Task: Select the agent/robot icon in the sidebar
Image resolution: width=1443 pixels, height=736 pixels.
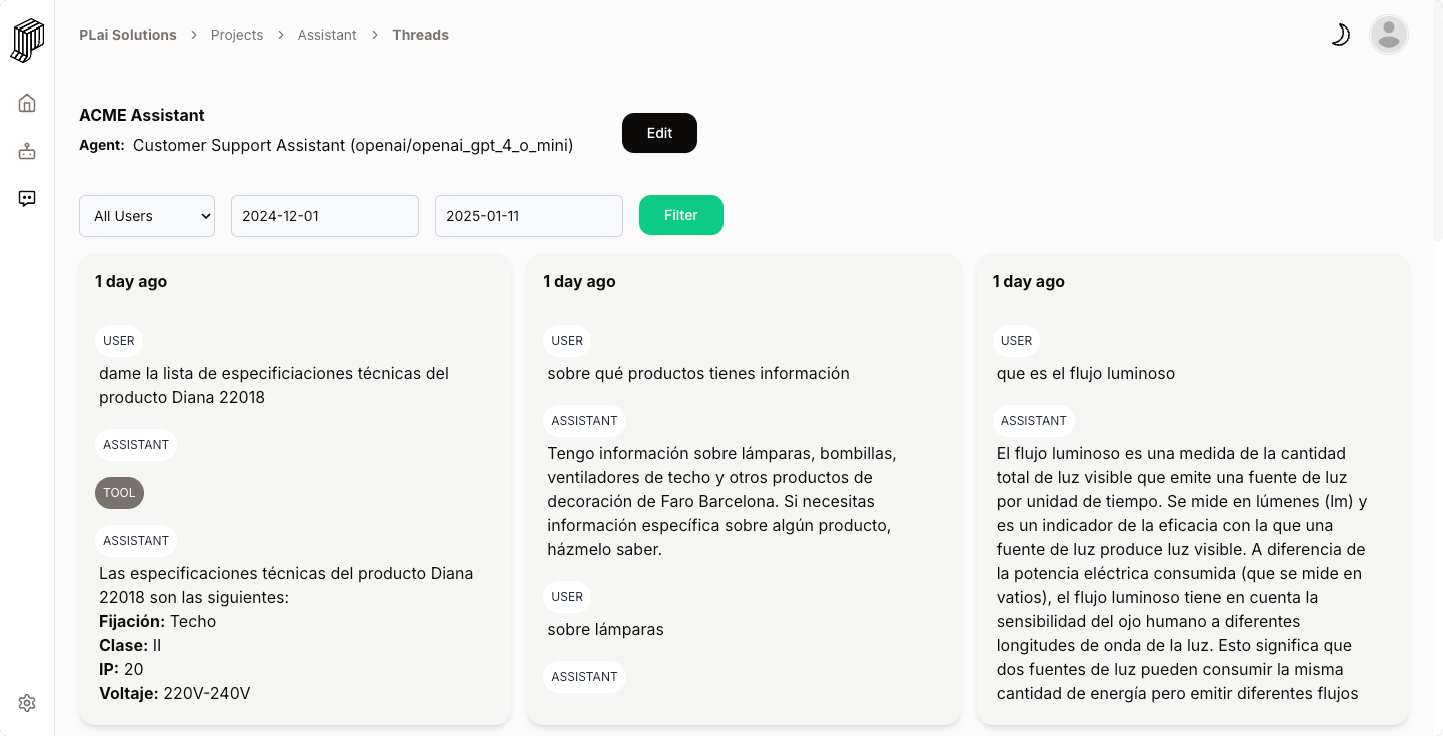Action: coord(27,150)
